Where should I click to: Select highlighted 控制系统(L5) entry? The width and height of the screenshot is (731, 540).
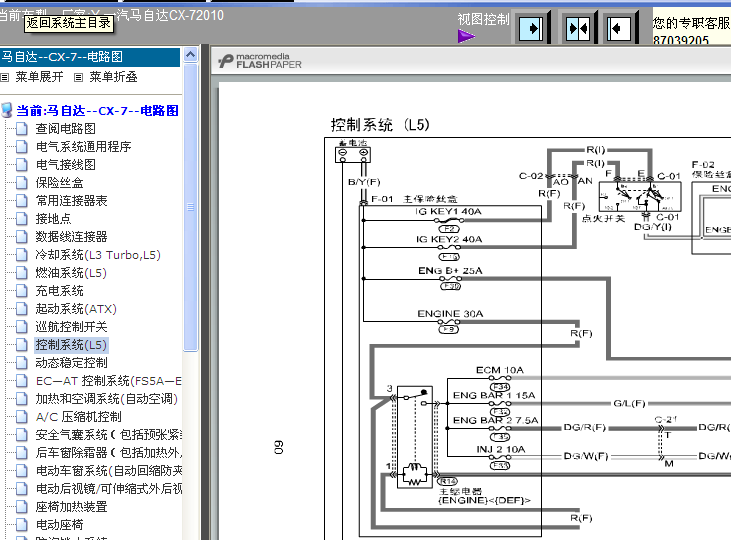(x=71, y=345)
